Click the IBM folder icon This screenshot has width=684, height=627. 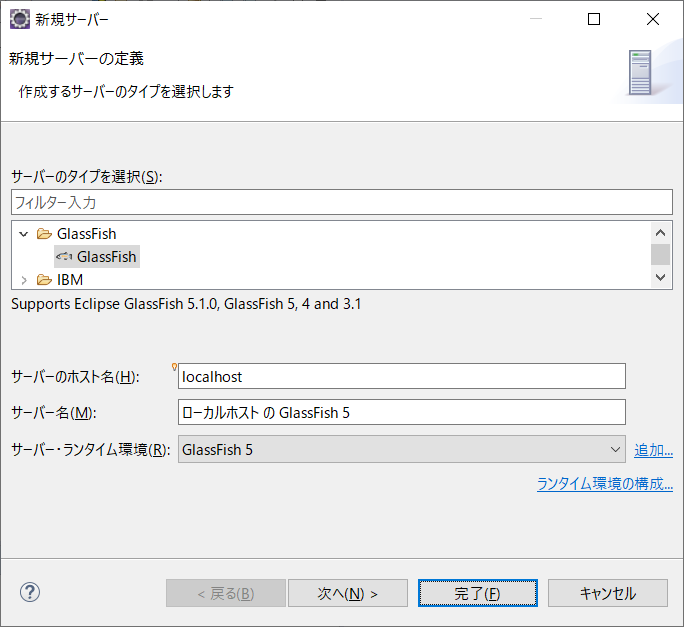pyautogui.click(x=44, y=280)
